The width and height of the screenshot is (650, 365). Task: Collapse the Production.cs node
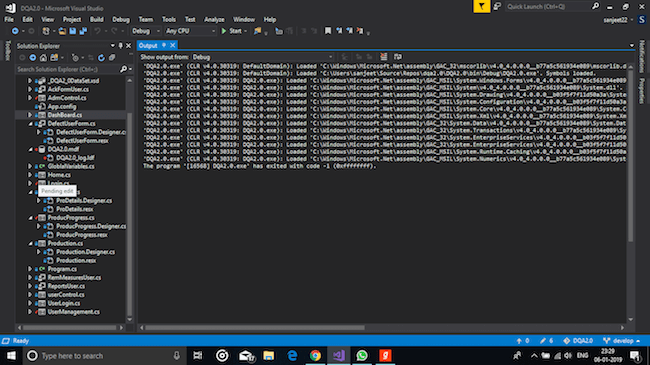[30, 243]
